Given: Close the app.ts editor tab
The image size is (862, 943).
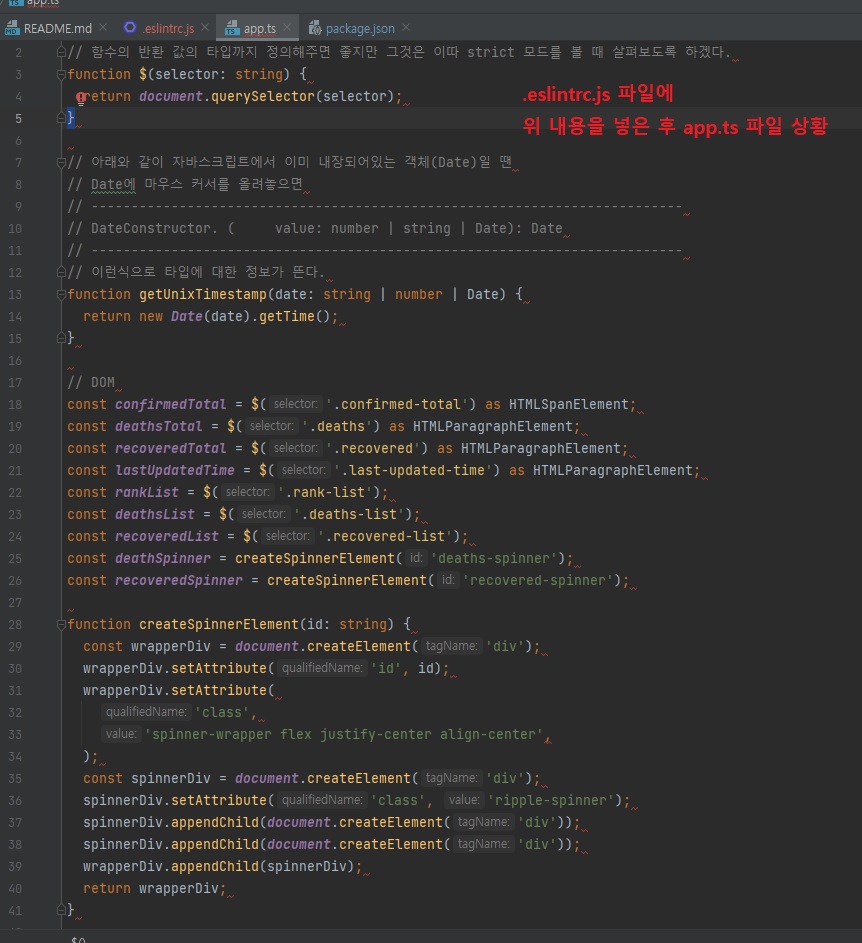Looking at the screenshot, I should click(287, 29).
